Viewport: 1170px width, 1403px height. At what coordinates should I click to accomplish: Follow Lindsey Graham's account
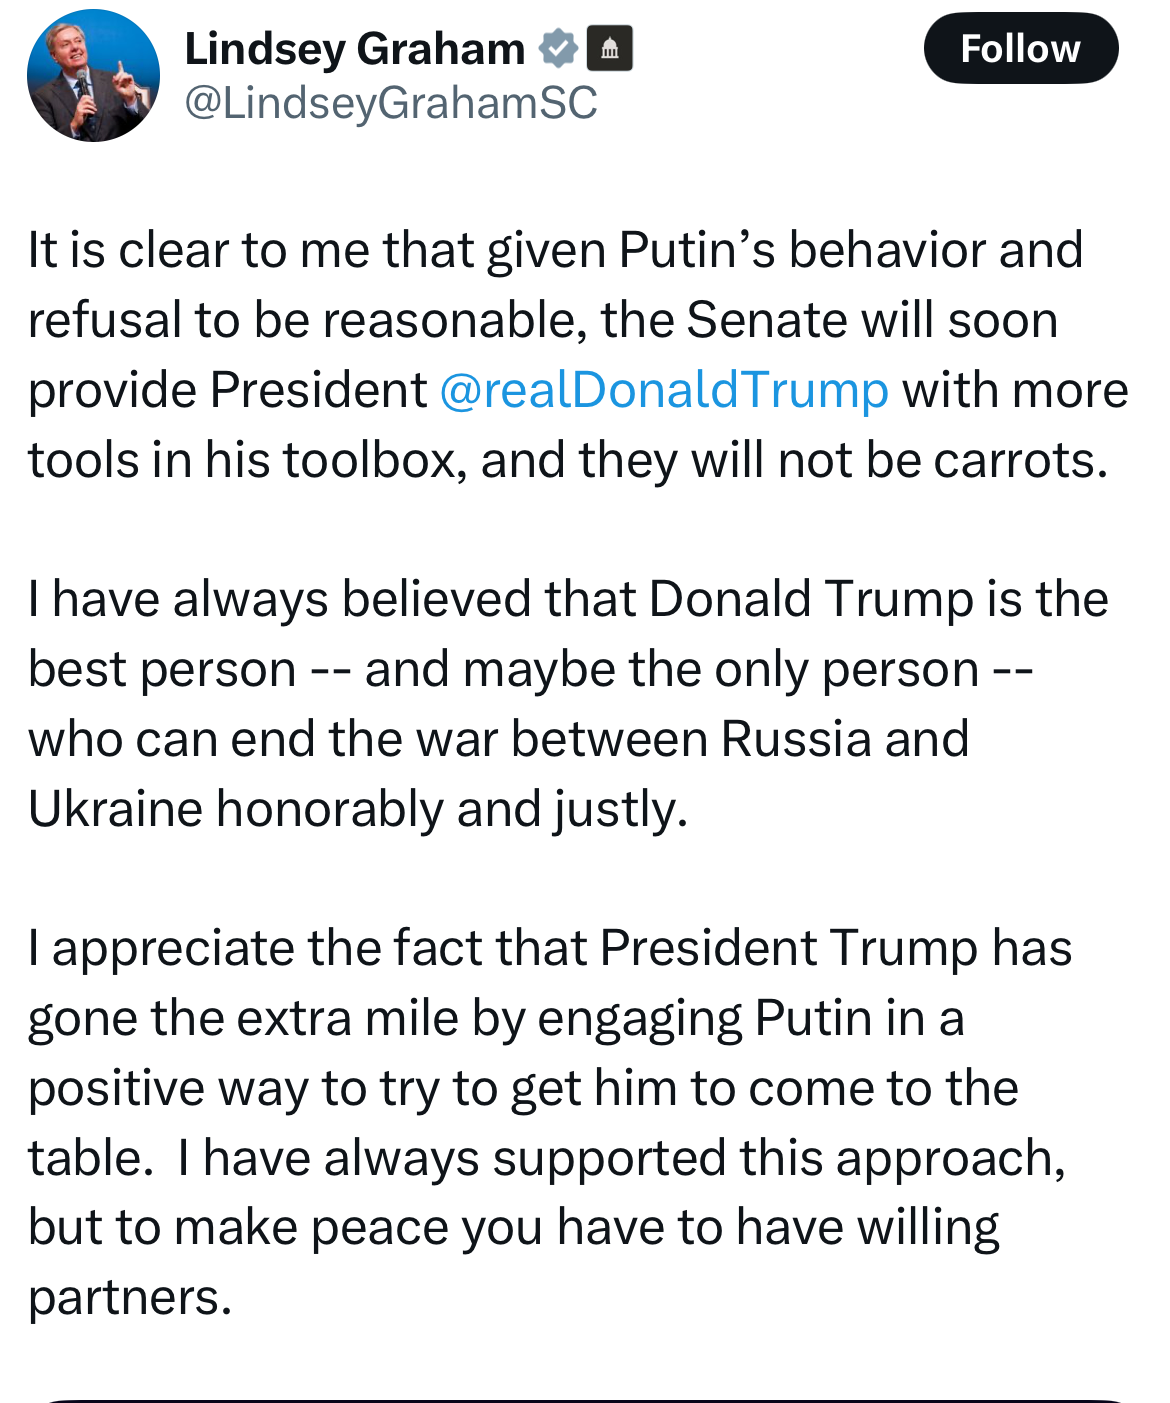(1020, 48)
